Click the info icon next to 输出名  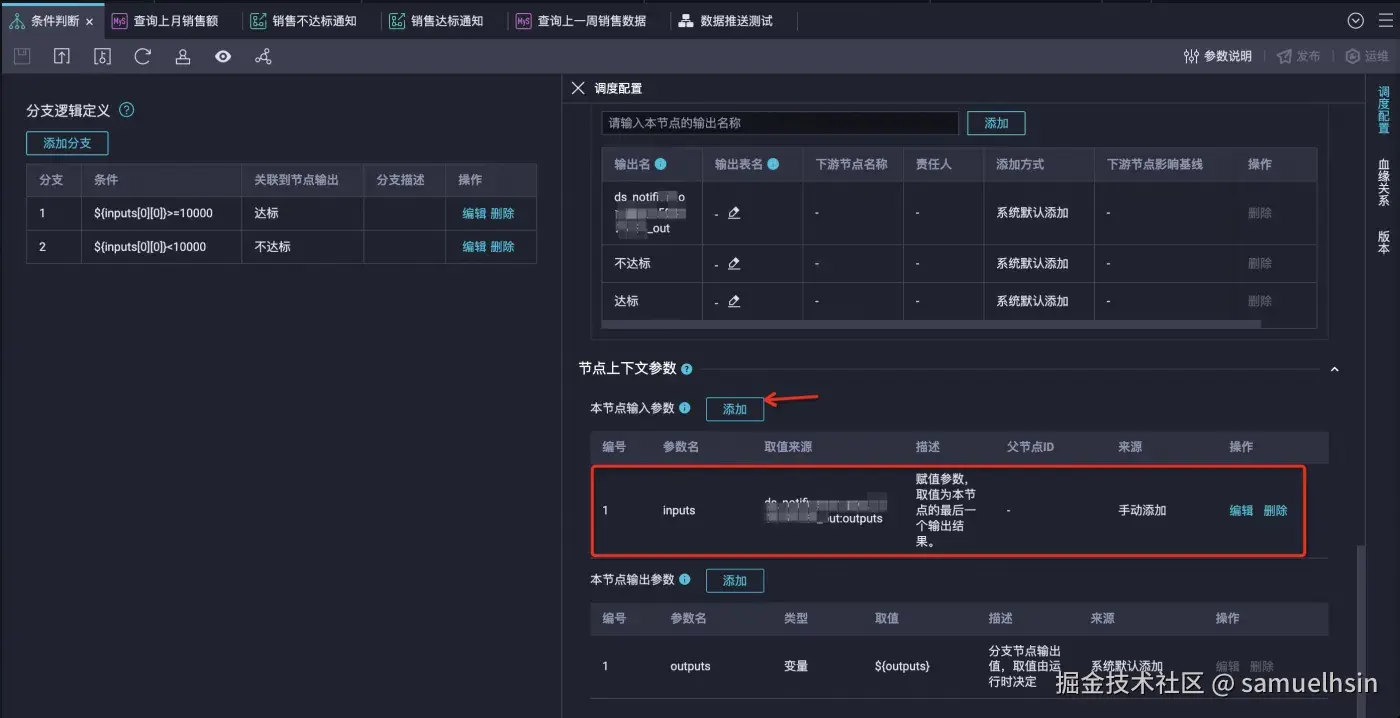pos(660,164)
